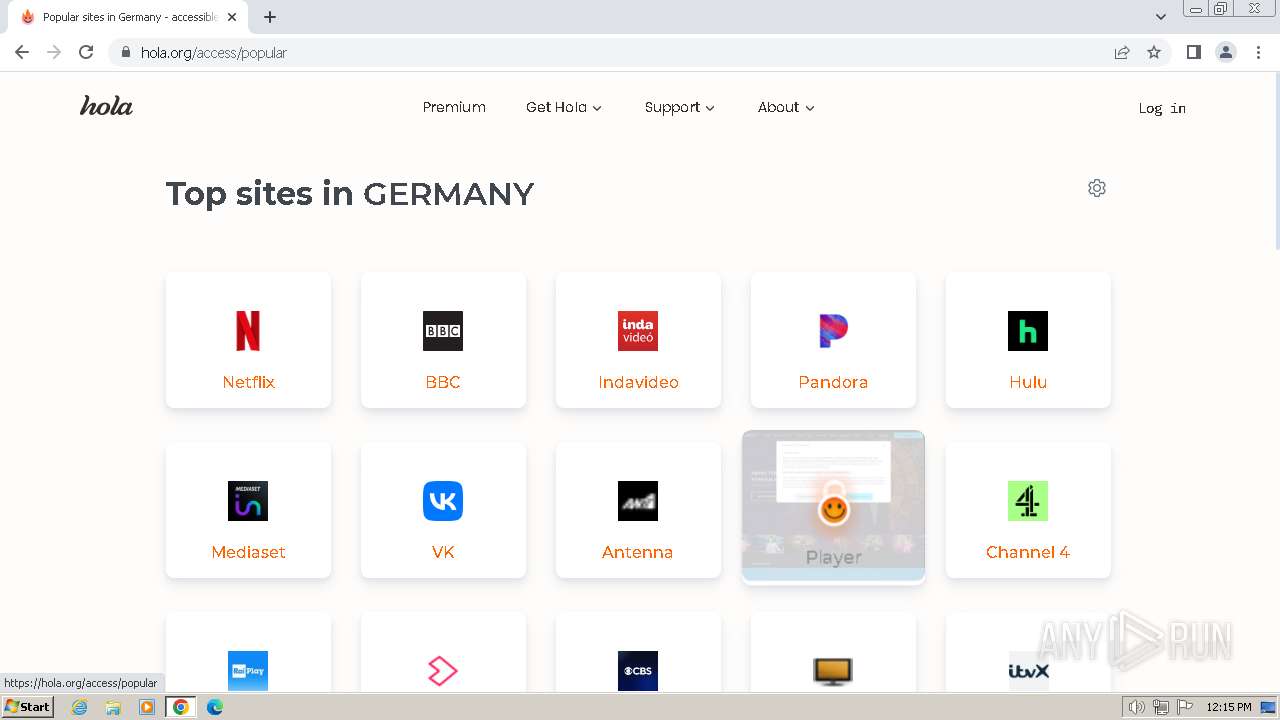Open the Player tile preview thumbnail

pyautogui.click(x=833, y=505)
